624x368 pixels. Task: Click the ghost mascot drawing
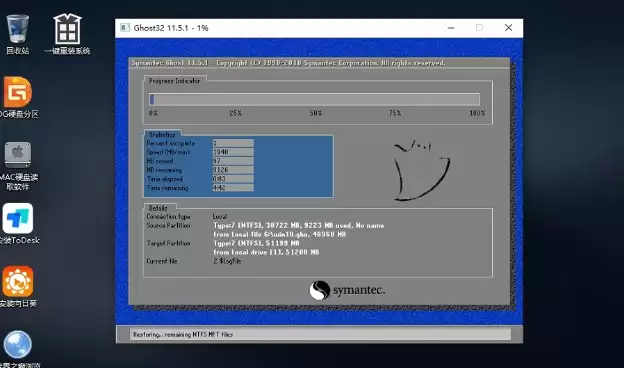421,170
